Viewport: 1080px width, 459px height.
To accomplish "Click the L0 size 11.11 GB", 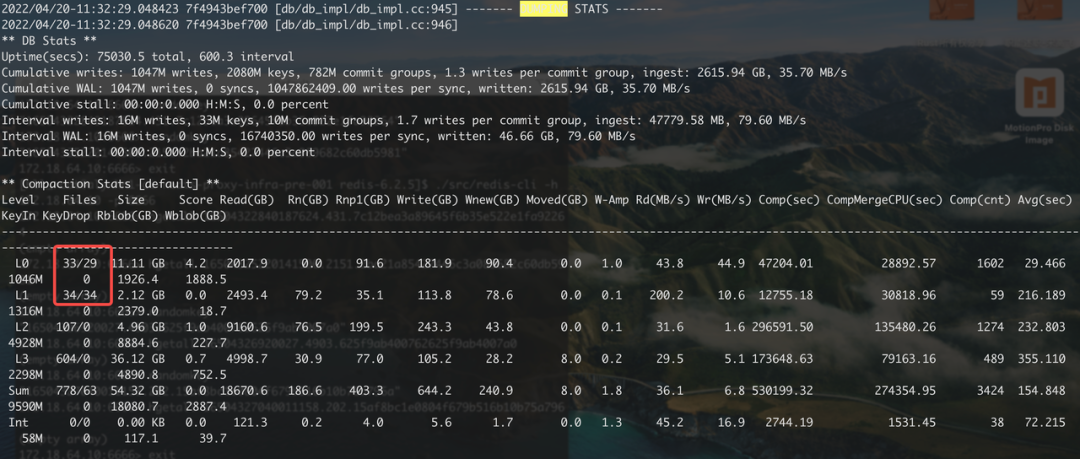I will tap(138, 263).
